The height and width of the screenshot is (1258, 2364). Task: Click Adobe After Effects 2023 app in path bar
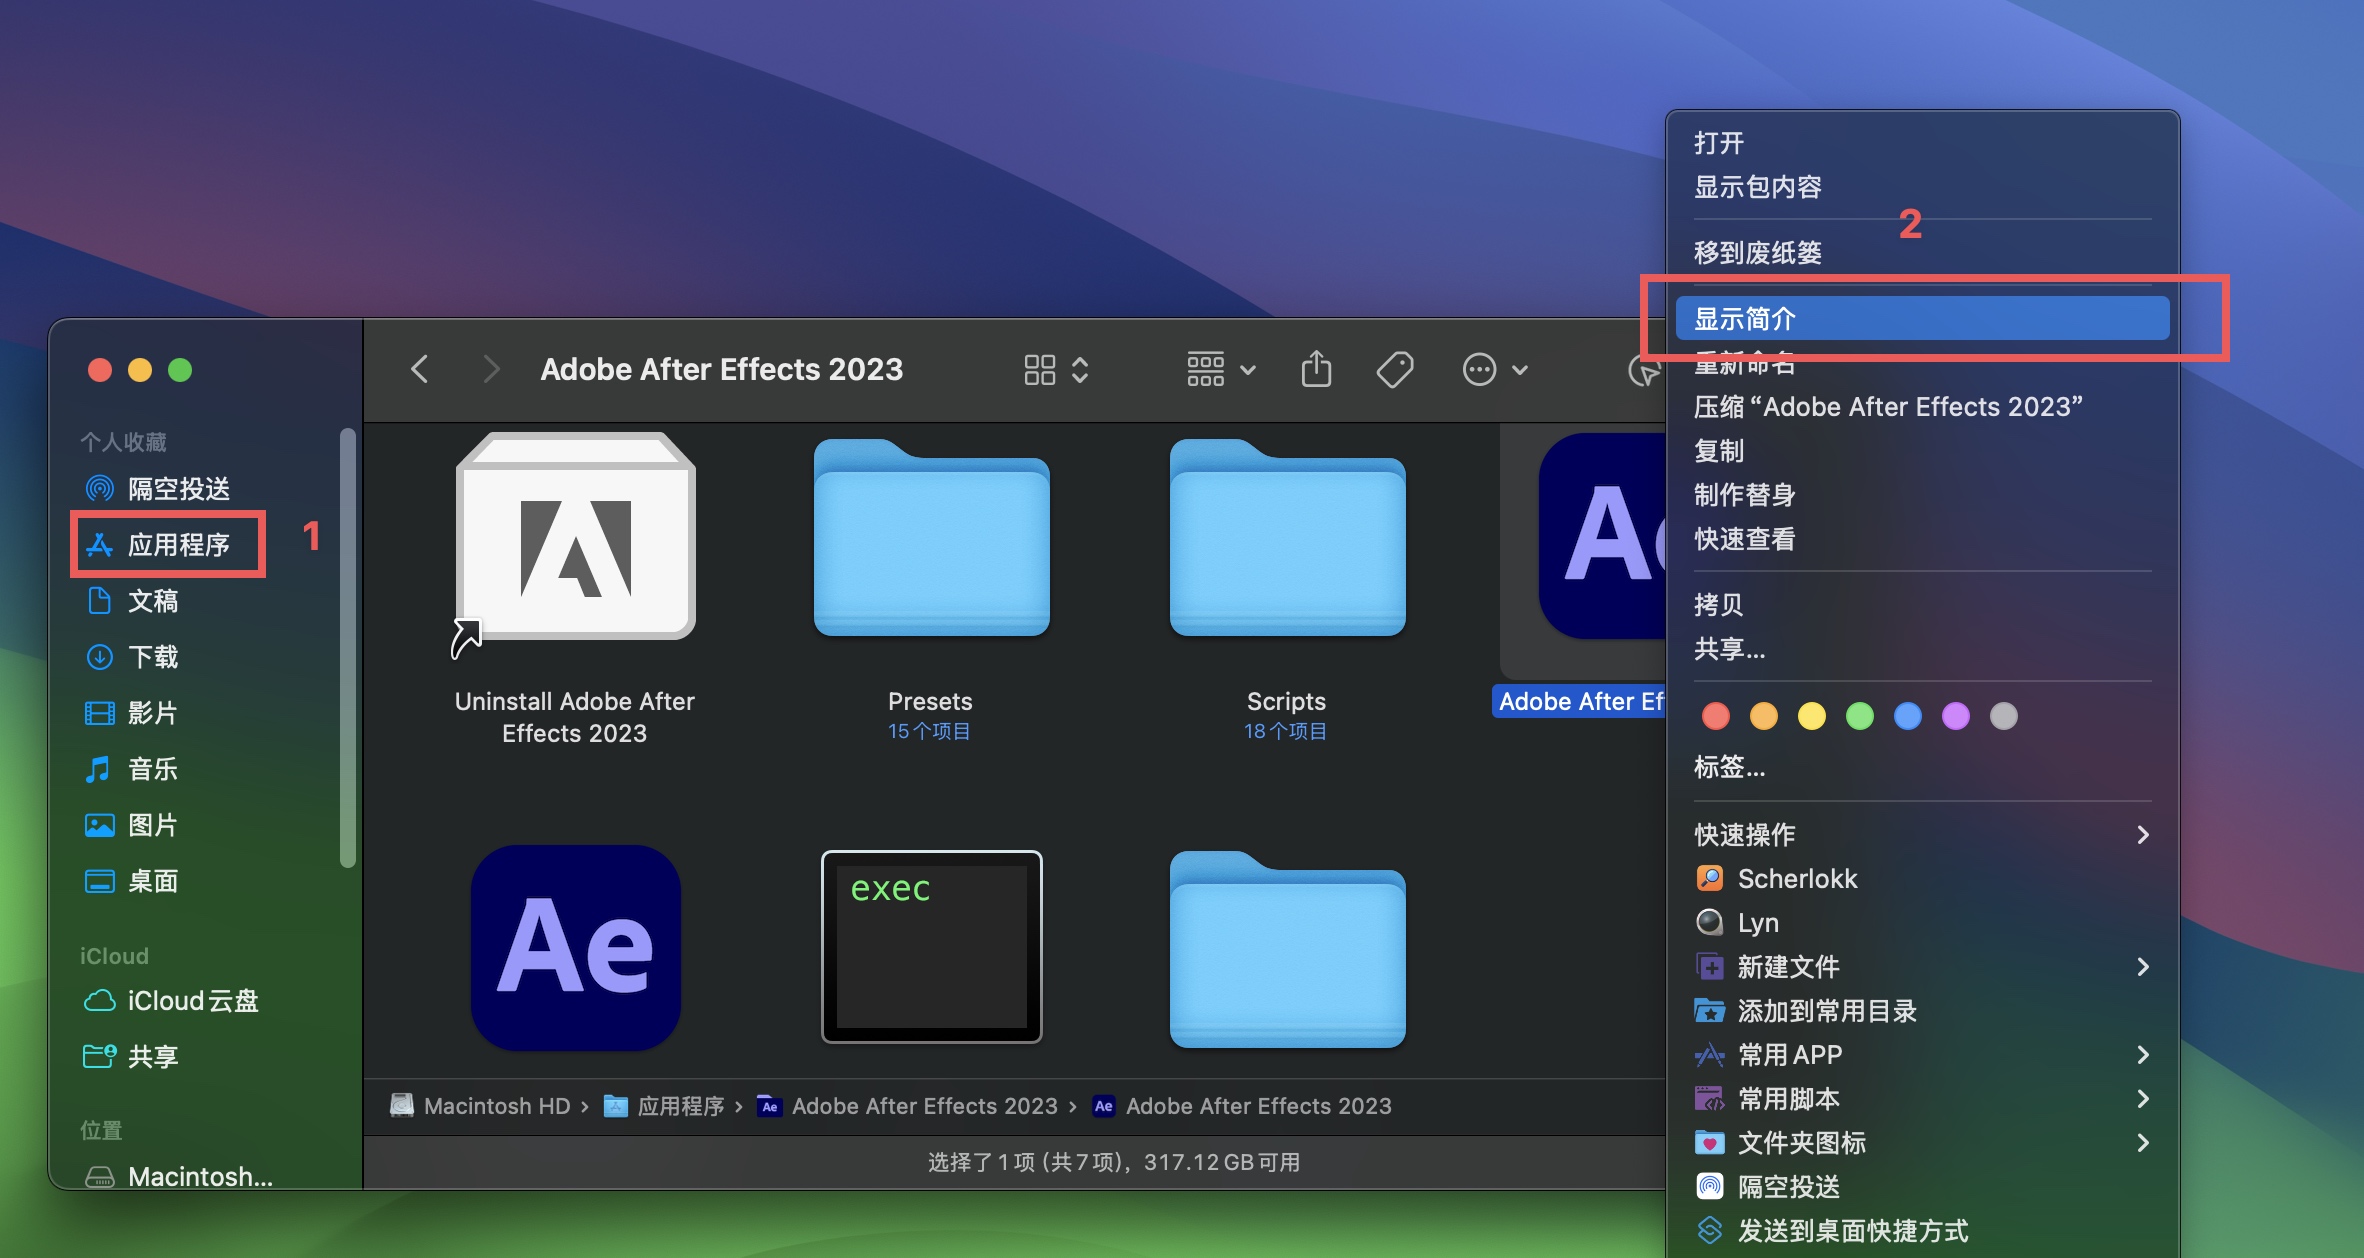pyautogui.click(x=1242, y=1106)
